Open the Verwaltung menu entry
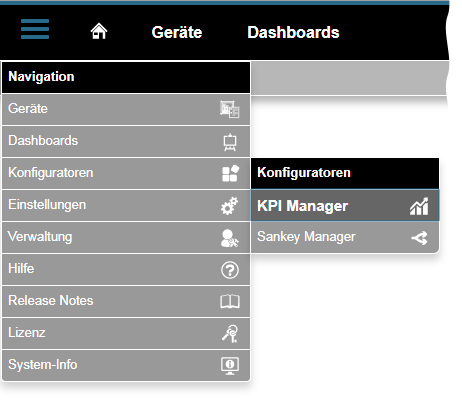Viewport: 462px width, 411px height. point(126,237)
